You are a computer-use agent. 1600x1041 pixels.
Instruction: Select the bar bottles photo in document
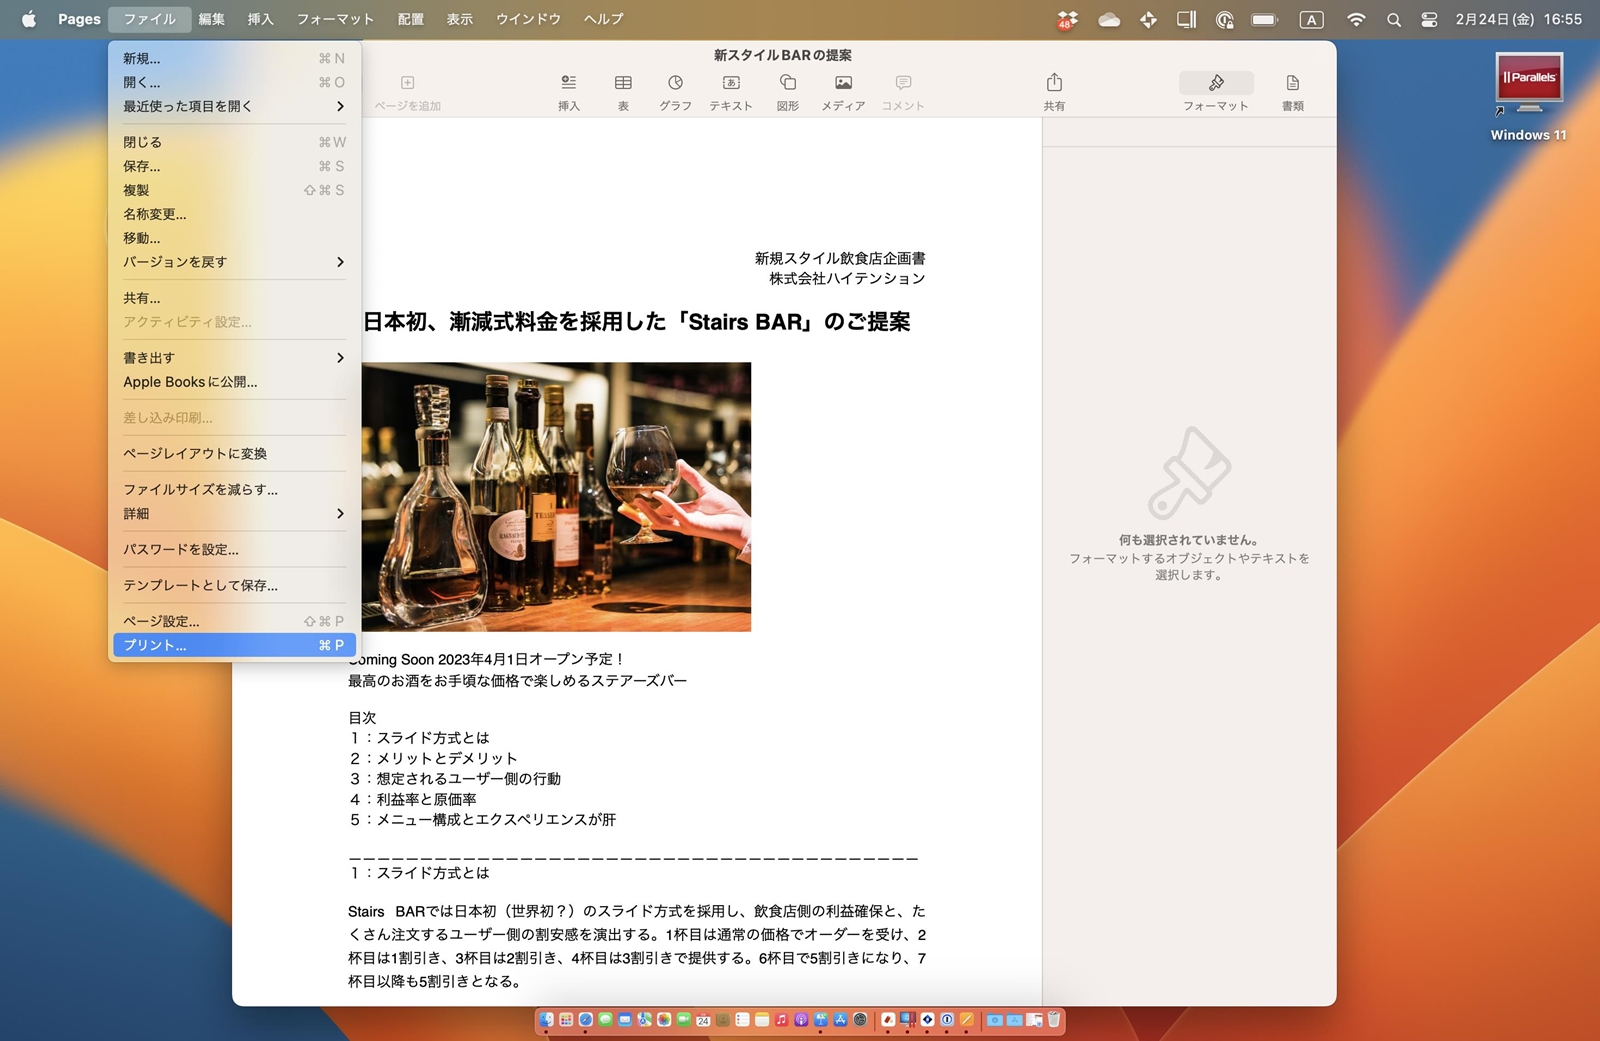coord(556,497)
